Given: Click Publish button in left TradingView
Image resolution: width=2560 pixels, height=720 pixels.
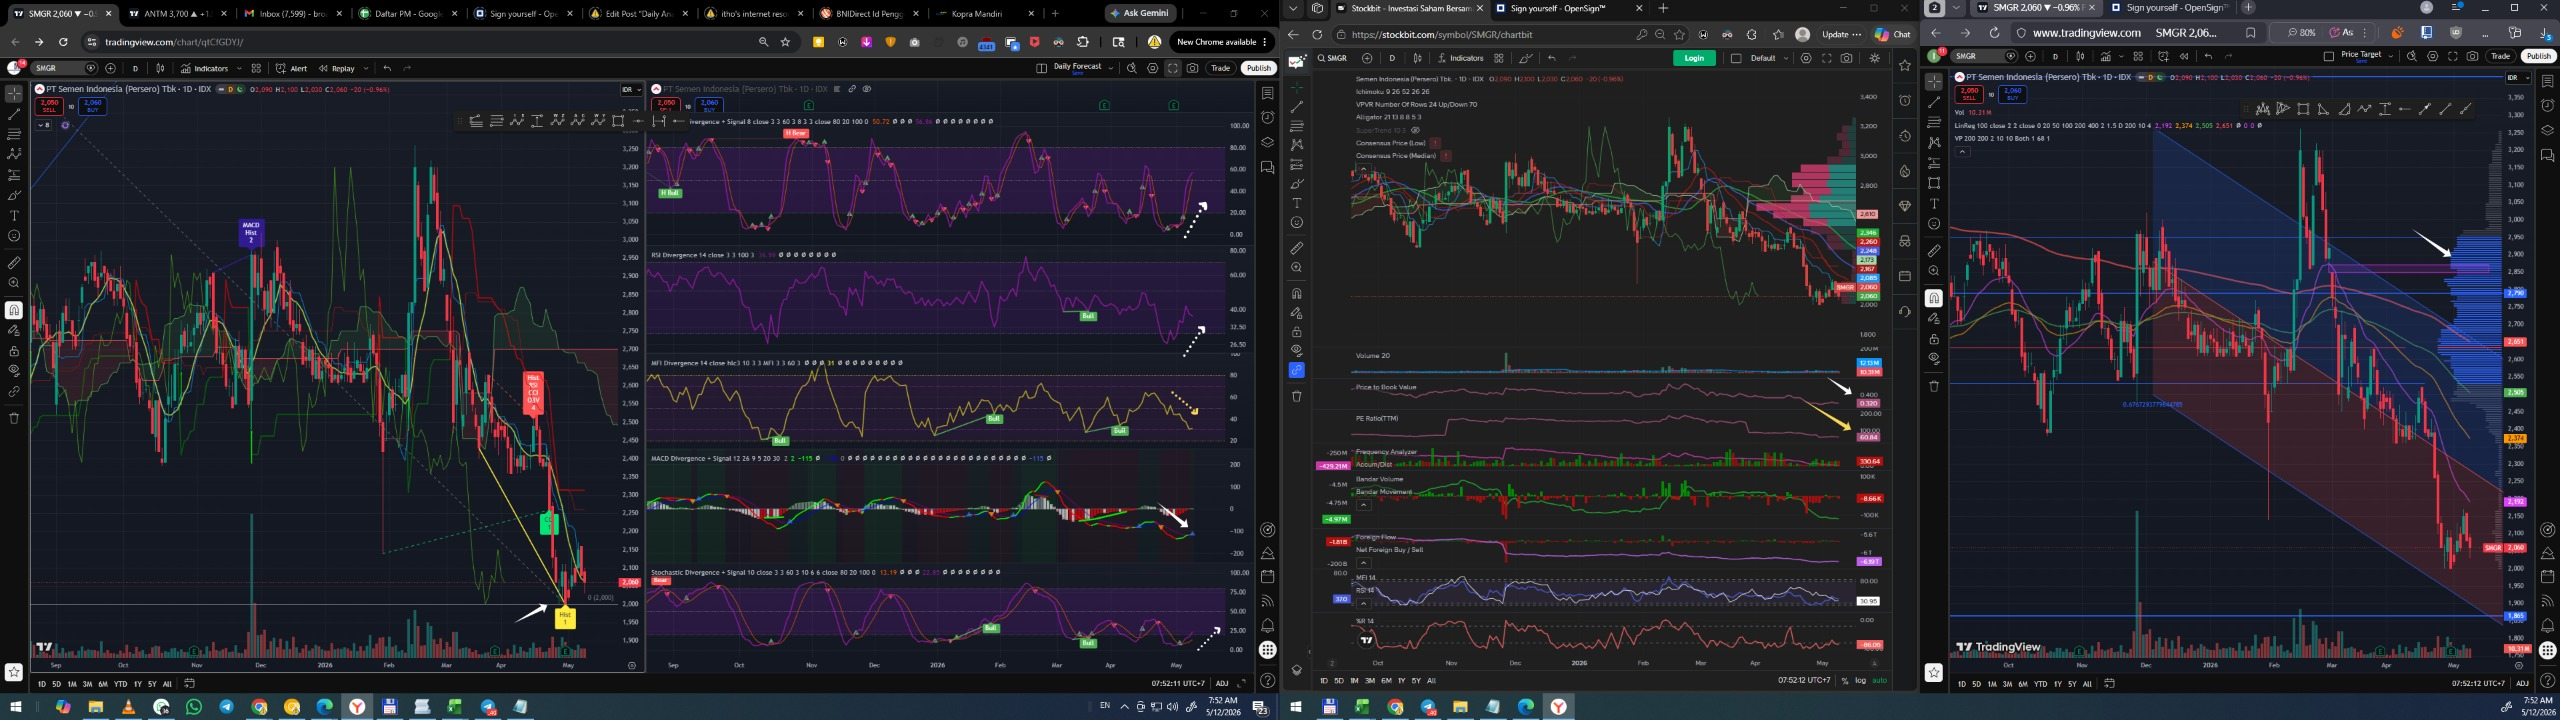Looking at the screenshot, I should 1258,68.
